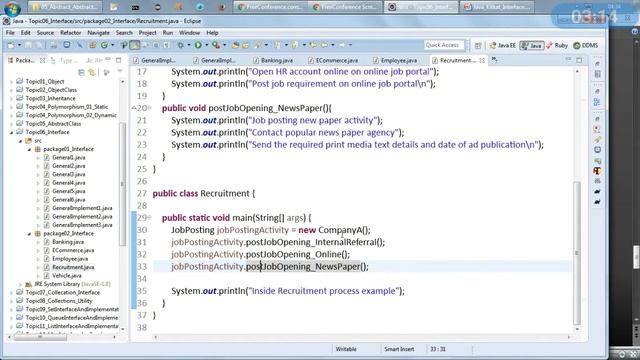This screenshot has height=360, width=640.
Task: Switch to the Banking.java editor tab
Action: (x=273, y=60)
